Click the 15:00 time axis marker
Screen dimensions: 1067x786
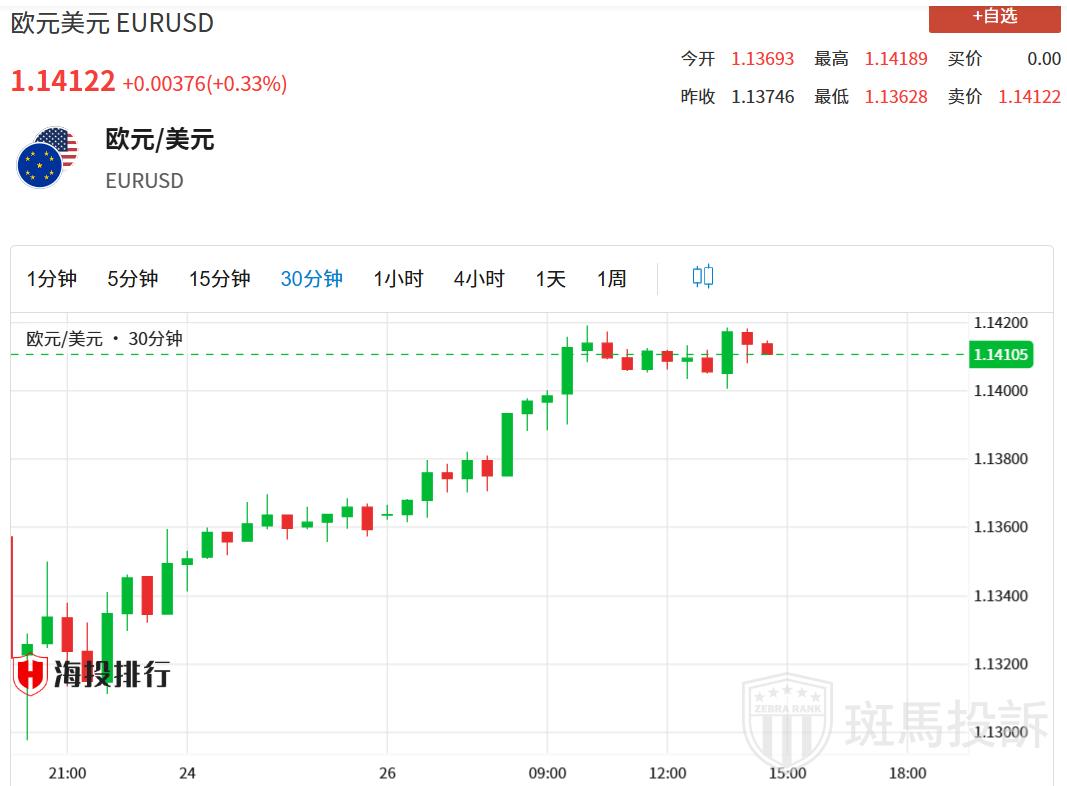tap(787, 773)
